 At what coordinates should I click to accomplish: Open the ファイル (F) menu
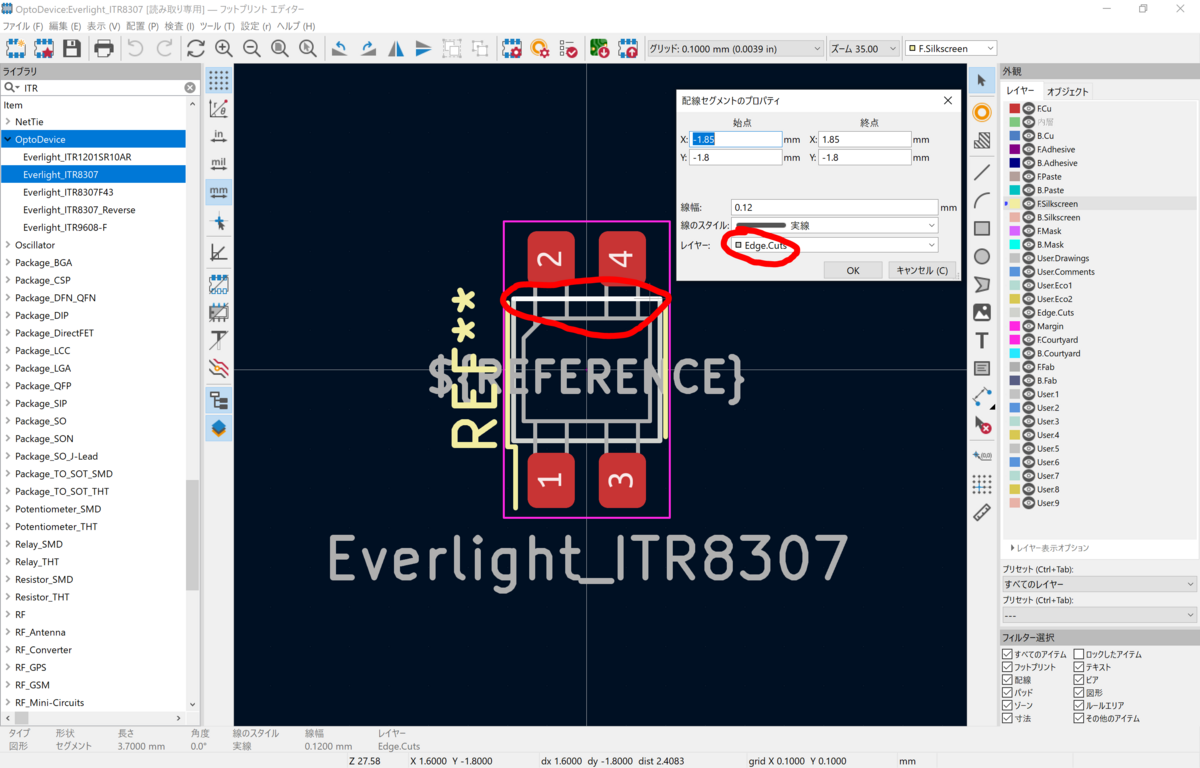click(23, 26)
